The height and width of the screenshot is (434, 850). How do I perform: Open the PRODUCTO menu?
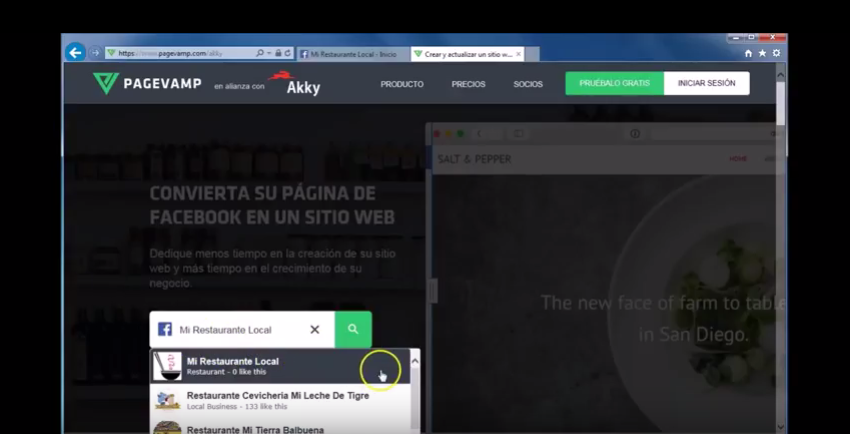click(x=402, y=84)
